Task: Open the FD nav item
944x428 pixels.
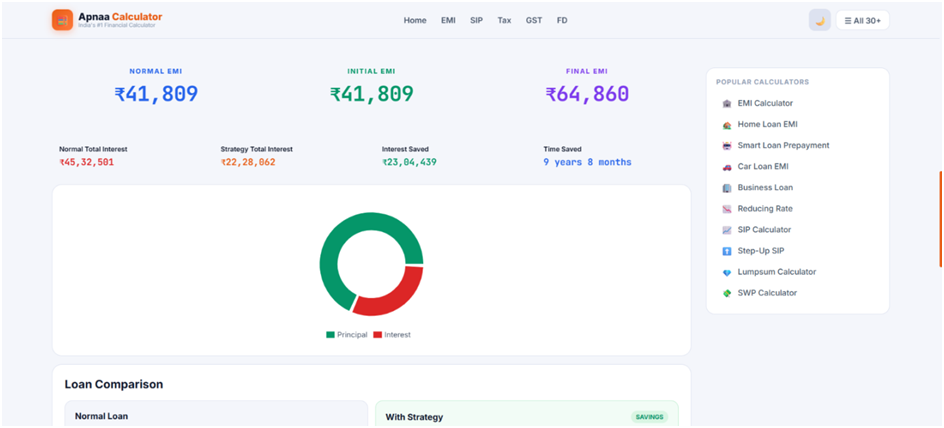Action: click(562, 20)
